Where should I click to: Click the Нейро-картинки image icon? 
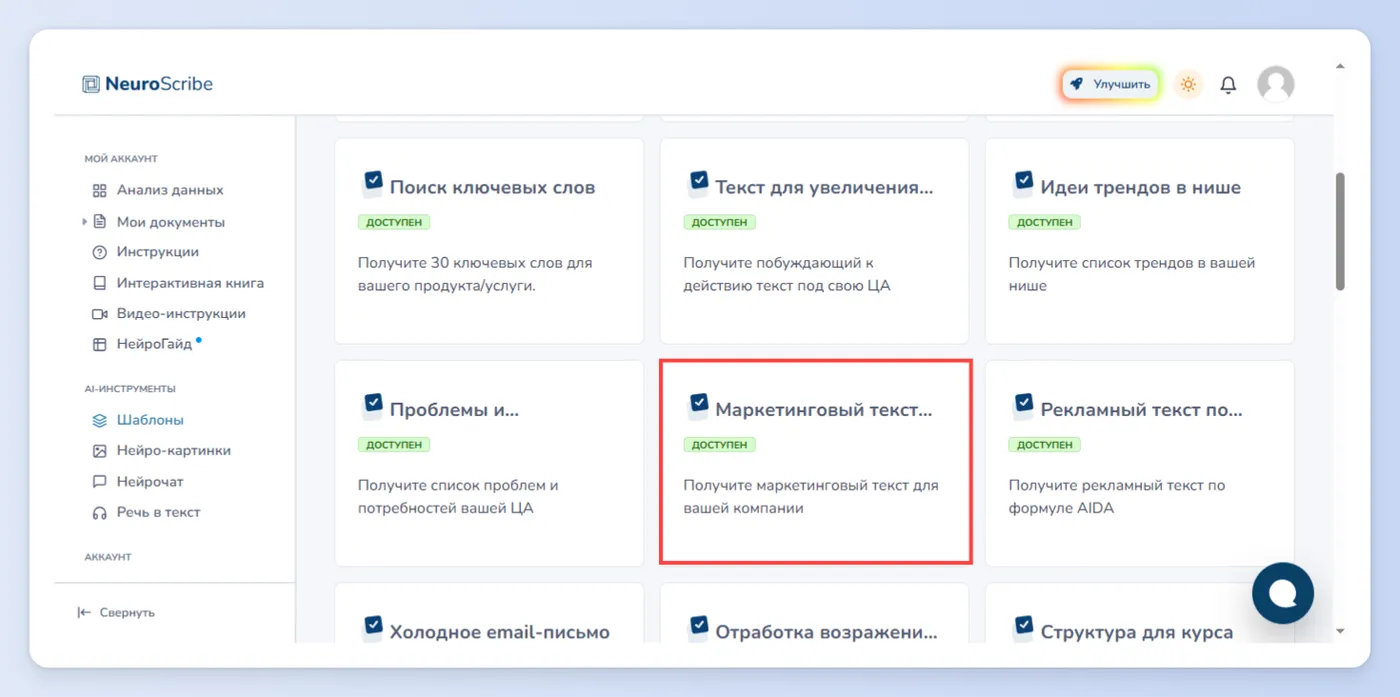point(99,450)
